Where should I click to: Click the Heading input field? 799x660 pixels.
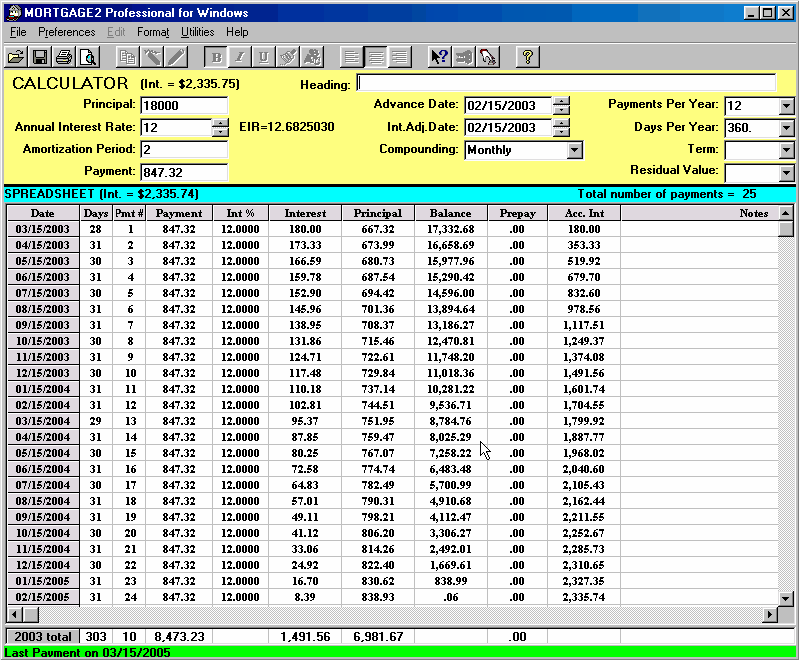566,83
